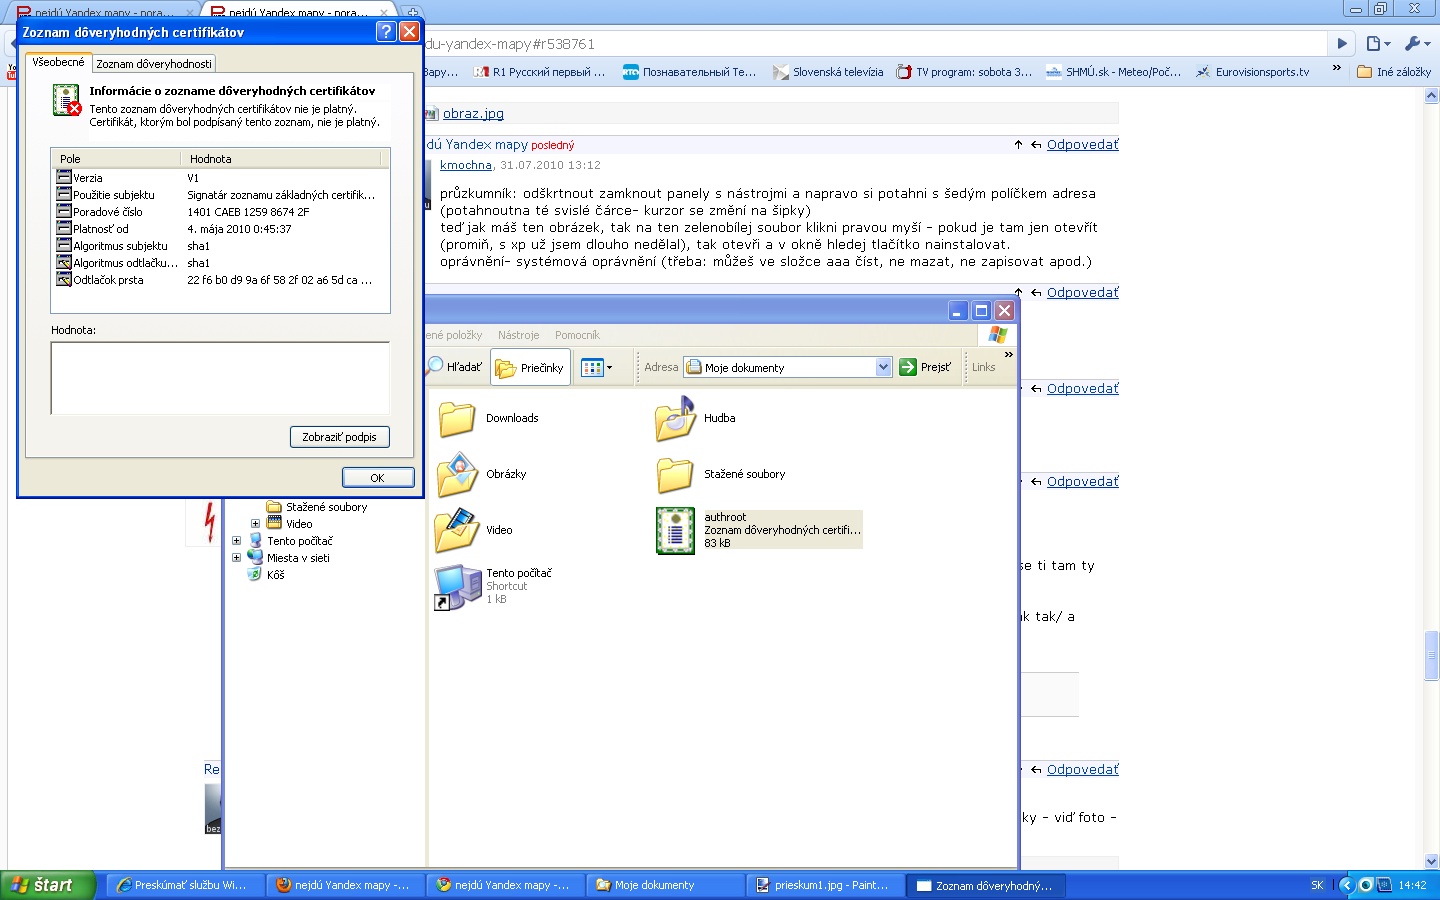Open Eurovisionsports.tv bookmark
Viewport: 1440px width, 900px height.
coord(1253,72)
